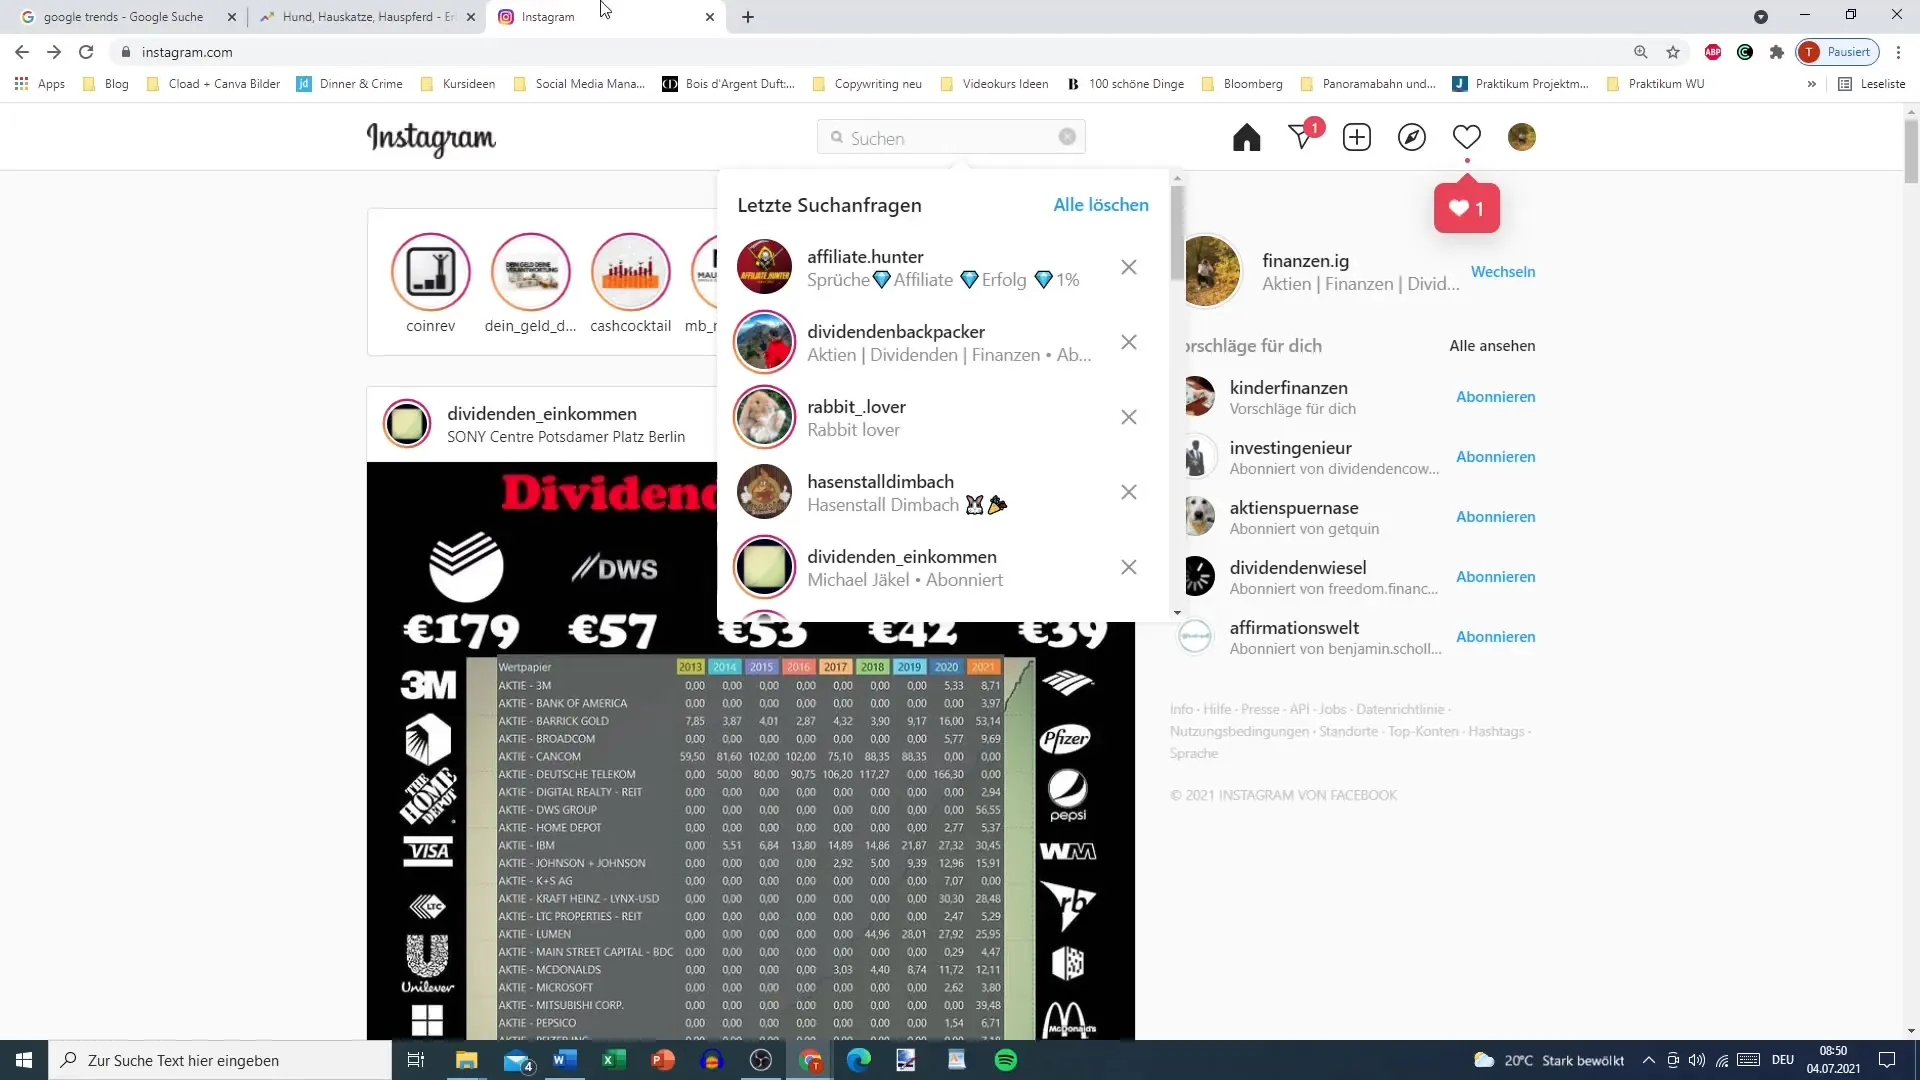
Task: Click the AdBlock extension icon
Action: (1713, 52)
